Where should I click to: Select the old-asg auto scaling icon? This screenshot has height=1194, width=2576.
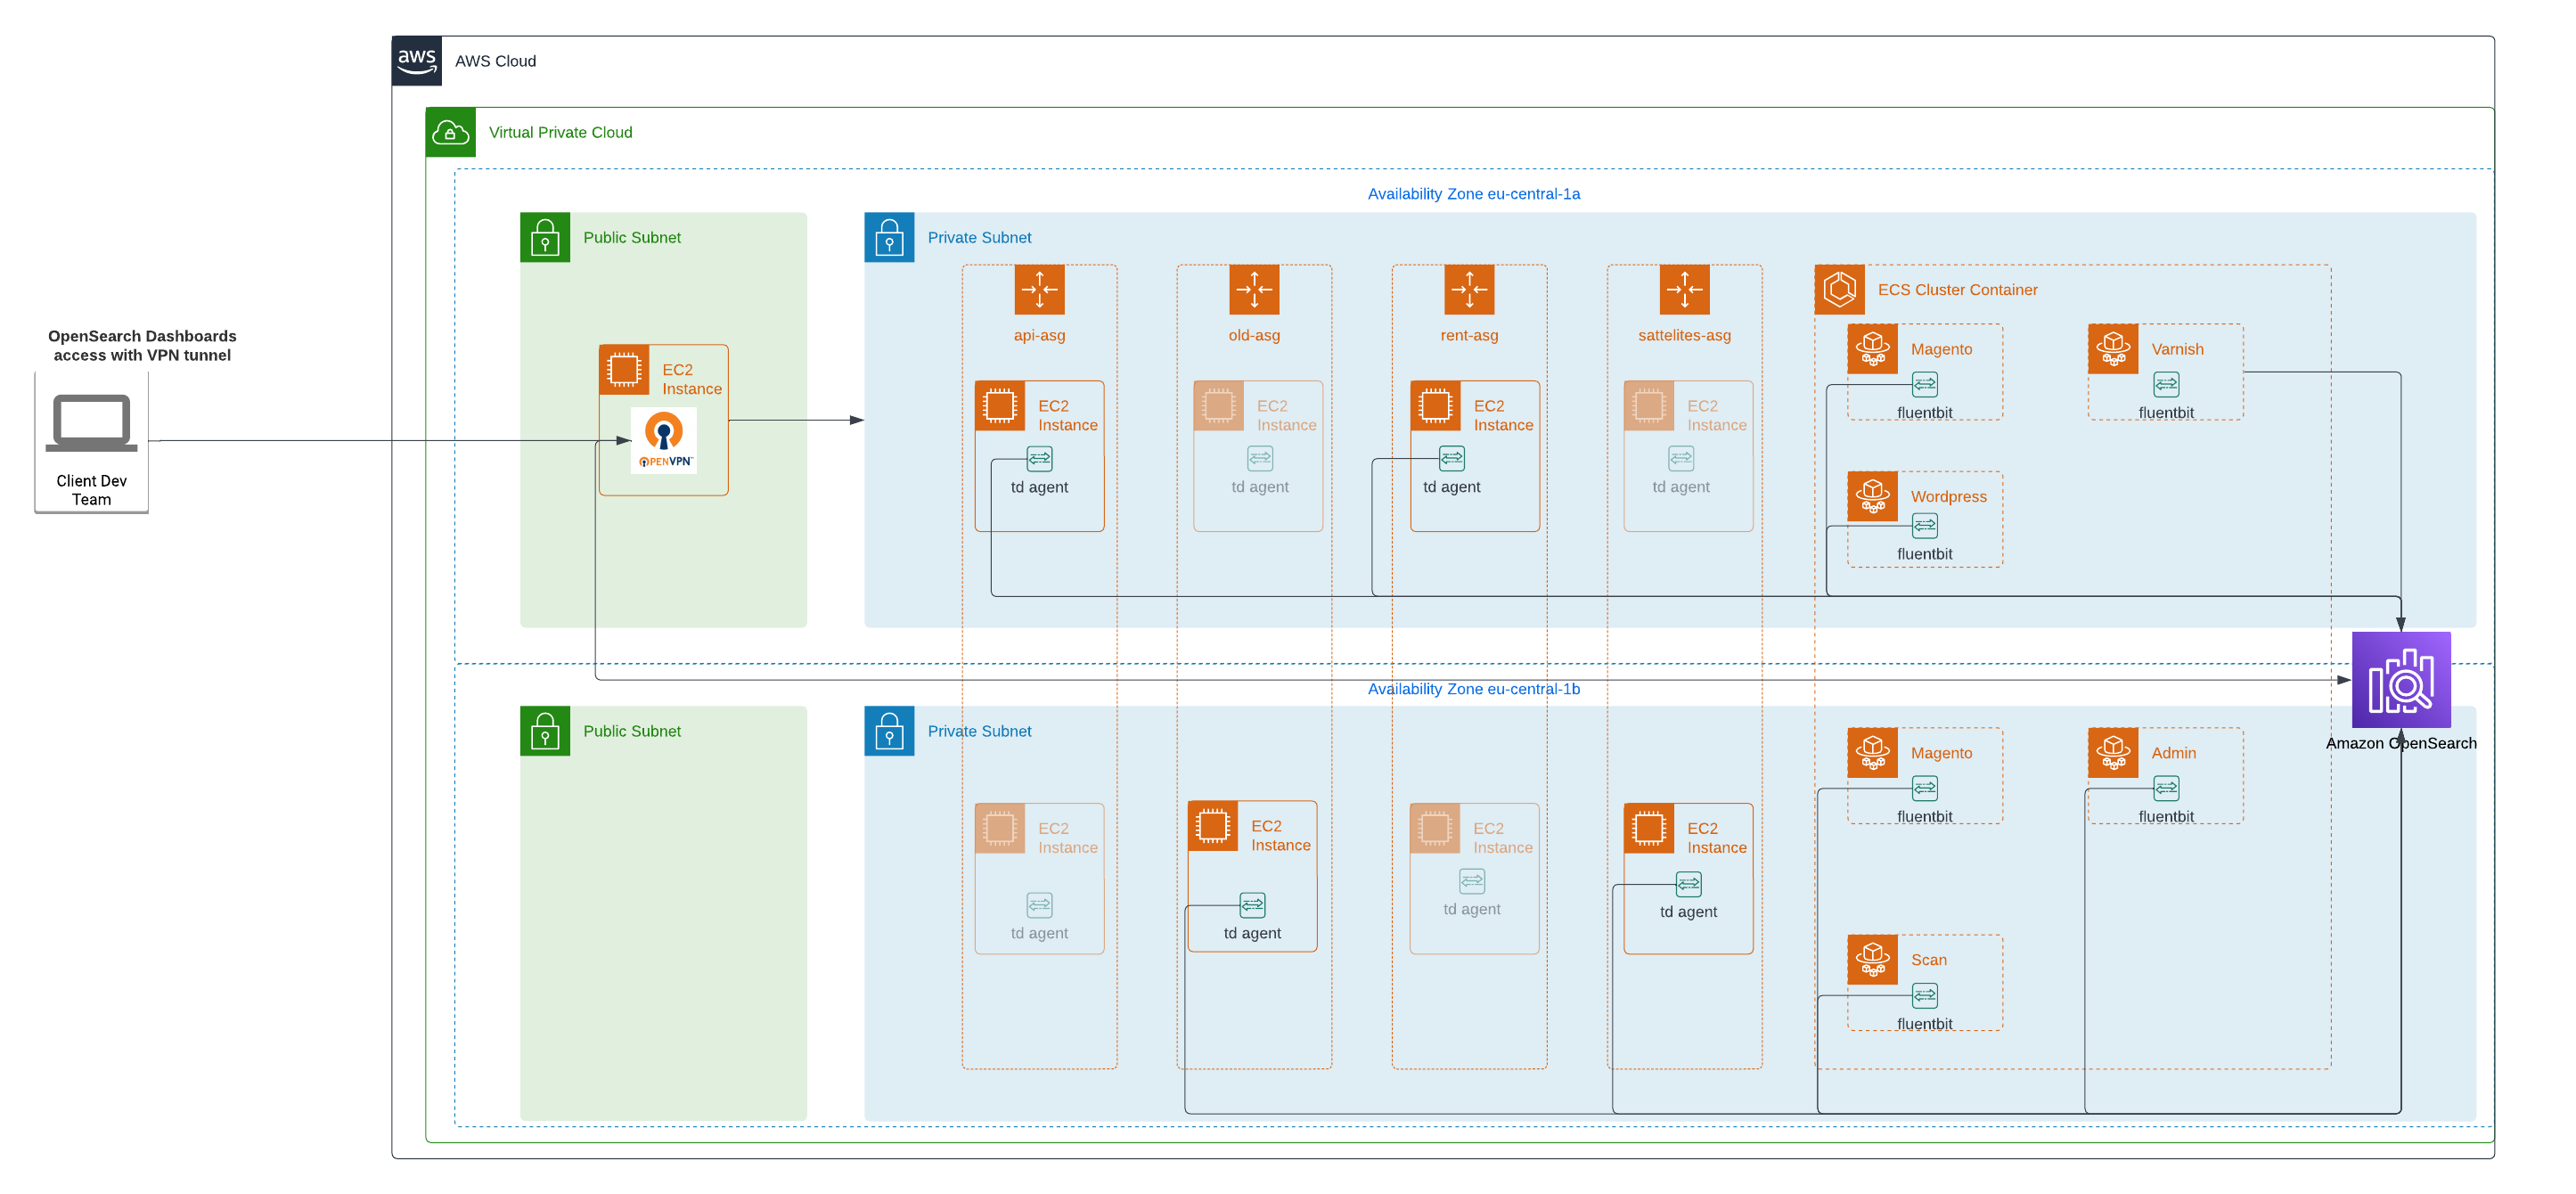(x=1254, y=290)
